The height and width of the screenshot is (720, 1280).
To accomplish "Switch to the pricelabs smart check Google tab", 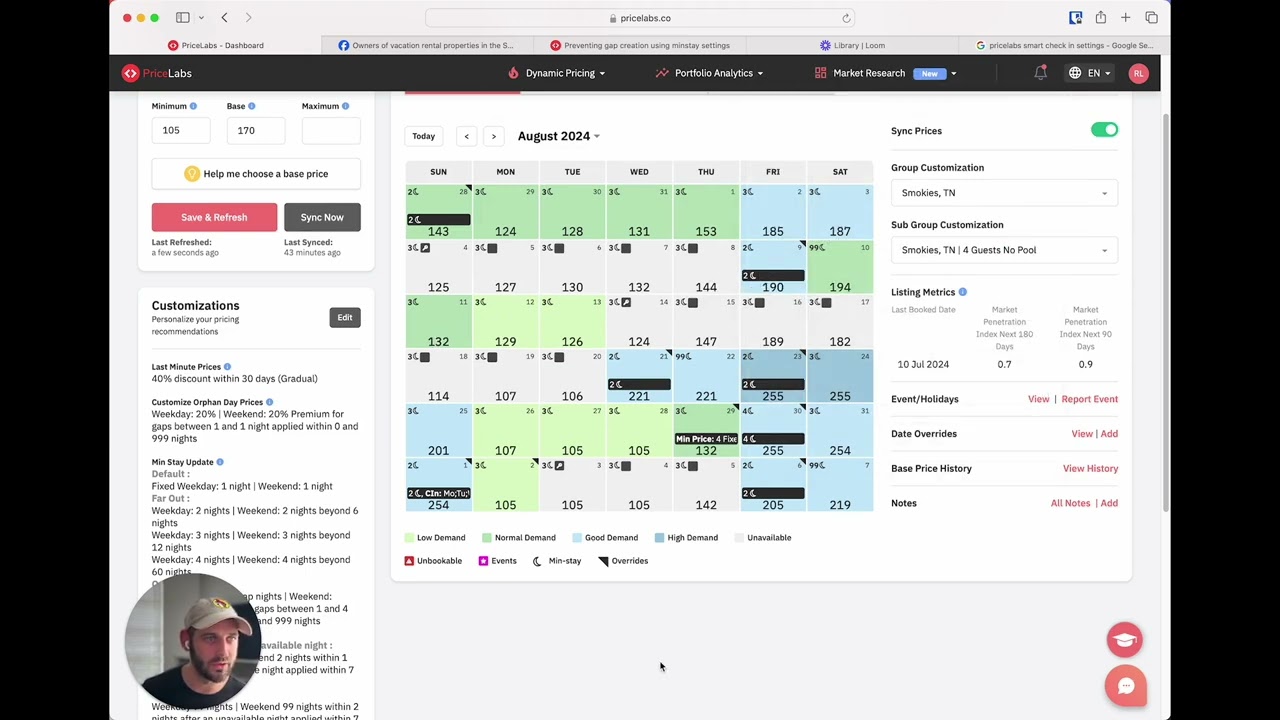I will coord(1064,45).
